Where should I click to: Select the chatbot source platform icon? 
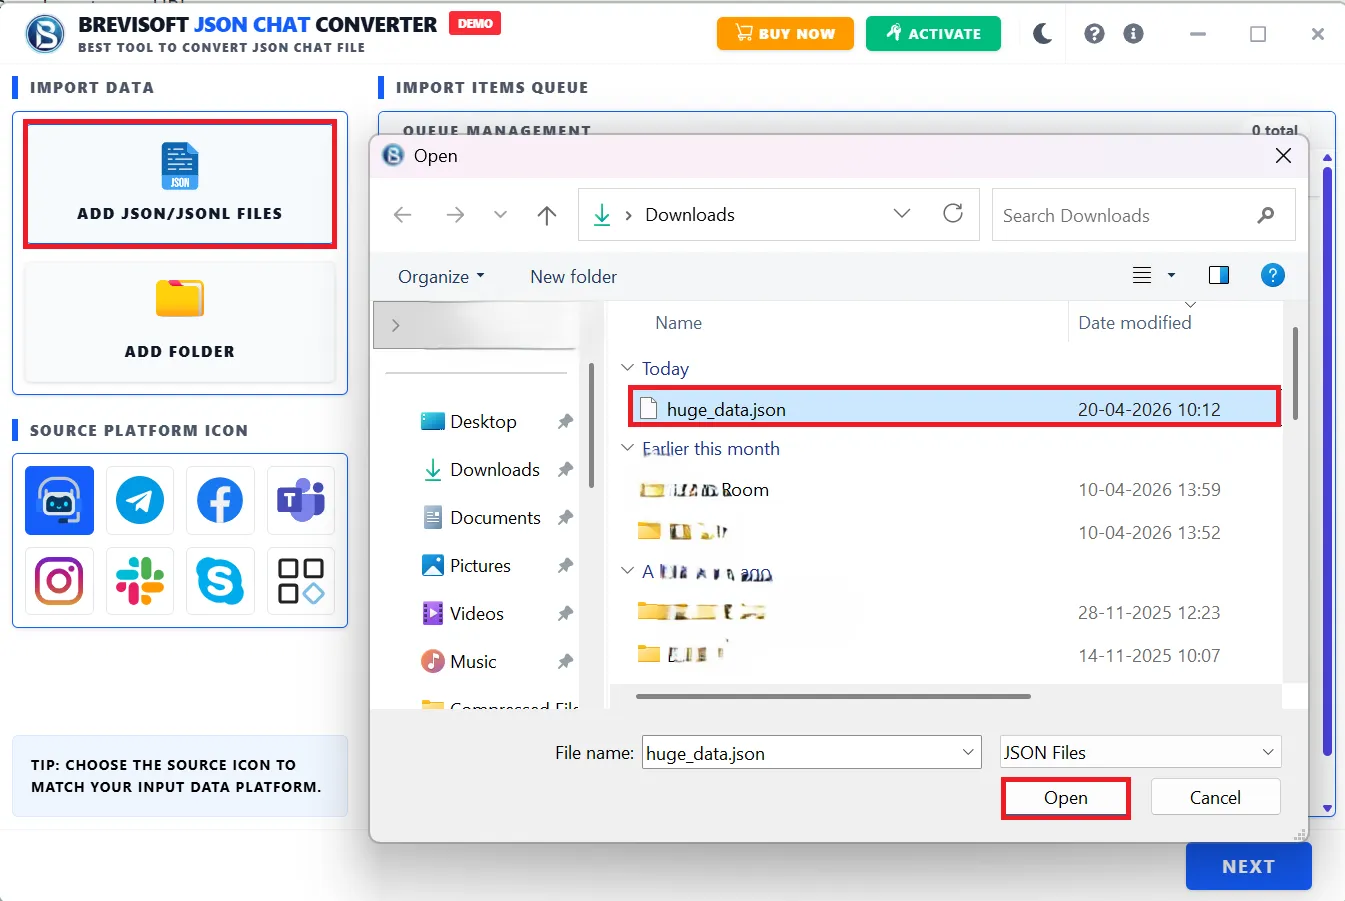[x=59, y=500]
